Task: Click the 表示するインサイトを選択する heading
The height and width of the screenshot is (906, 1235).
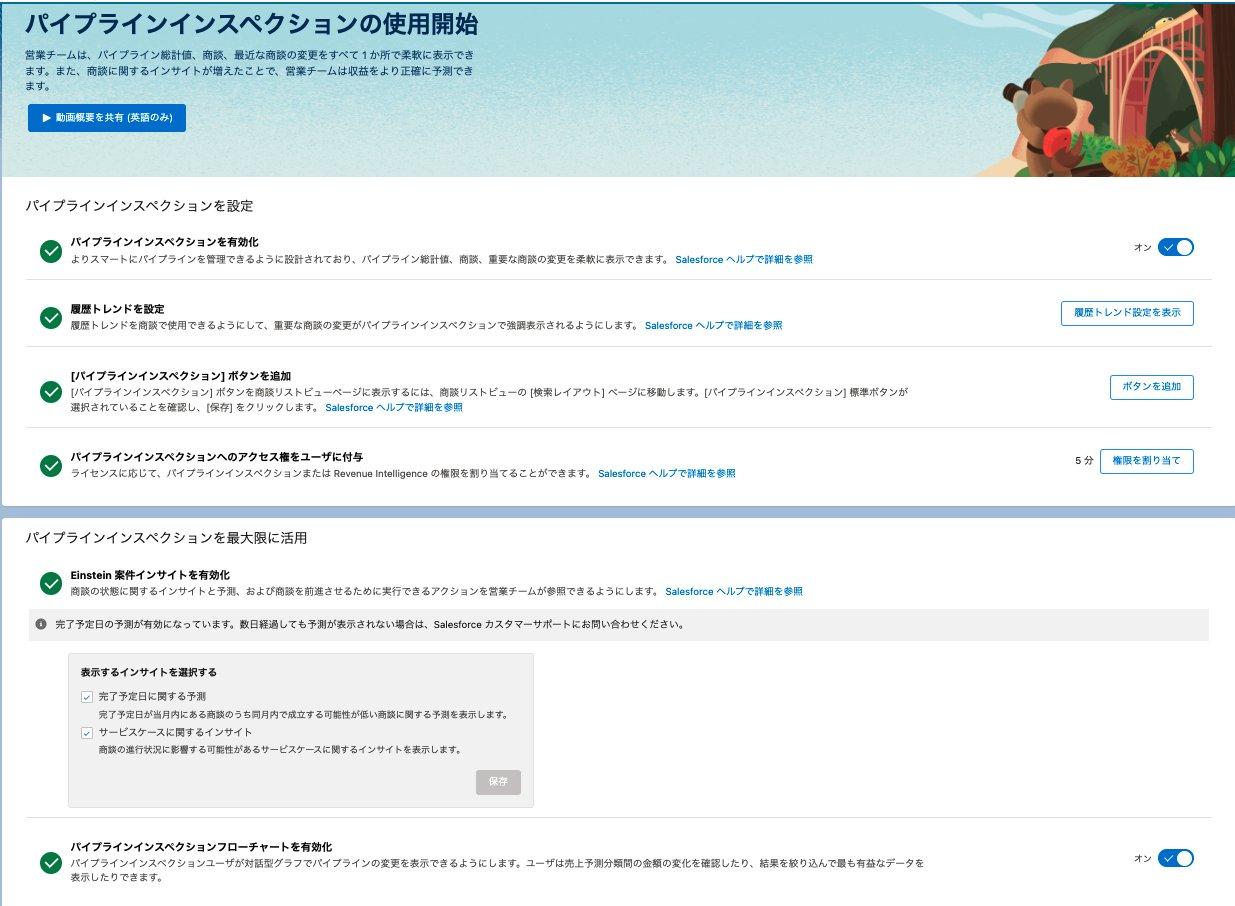Action: pyautogui.click(x=149, y=672)
